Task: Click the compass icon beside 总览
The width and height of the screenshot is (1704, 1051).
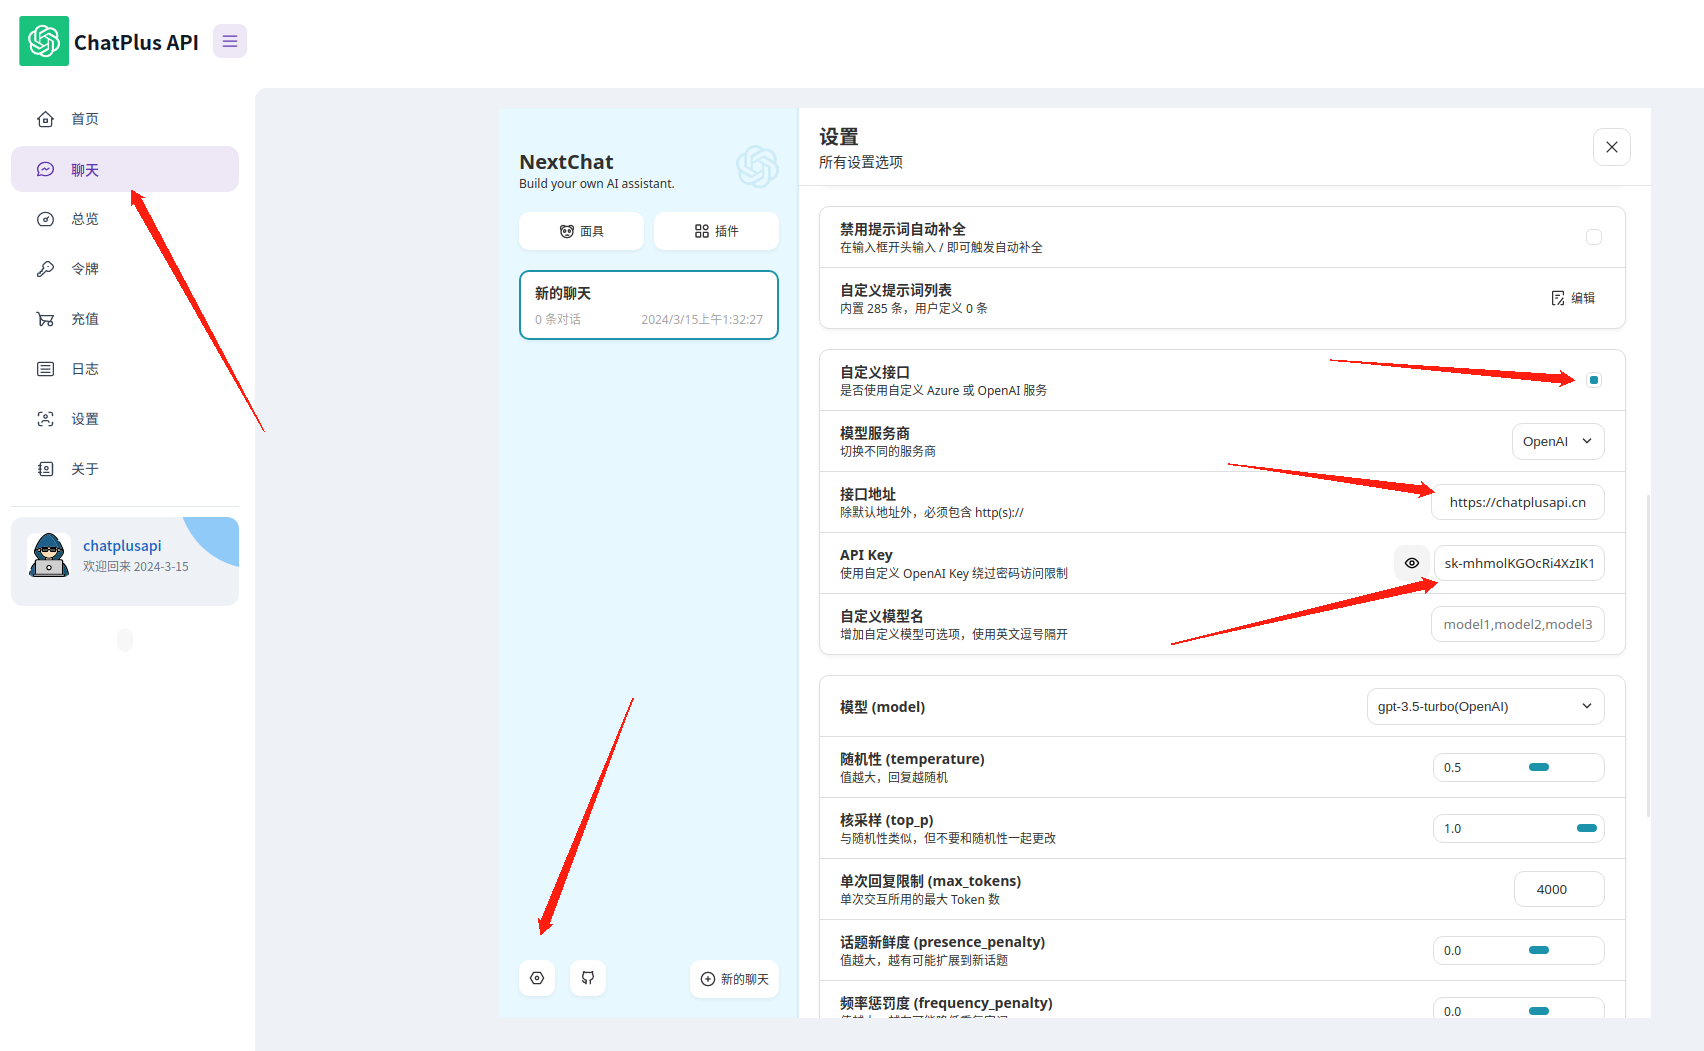Action: click(45, 219)
